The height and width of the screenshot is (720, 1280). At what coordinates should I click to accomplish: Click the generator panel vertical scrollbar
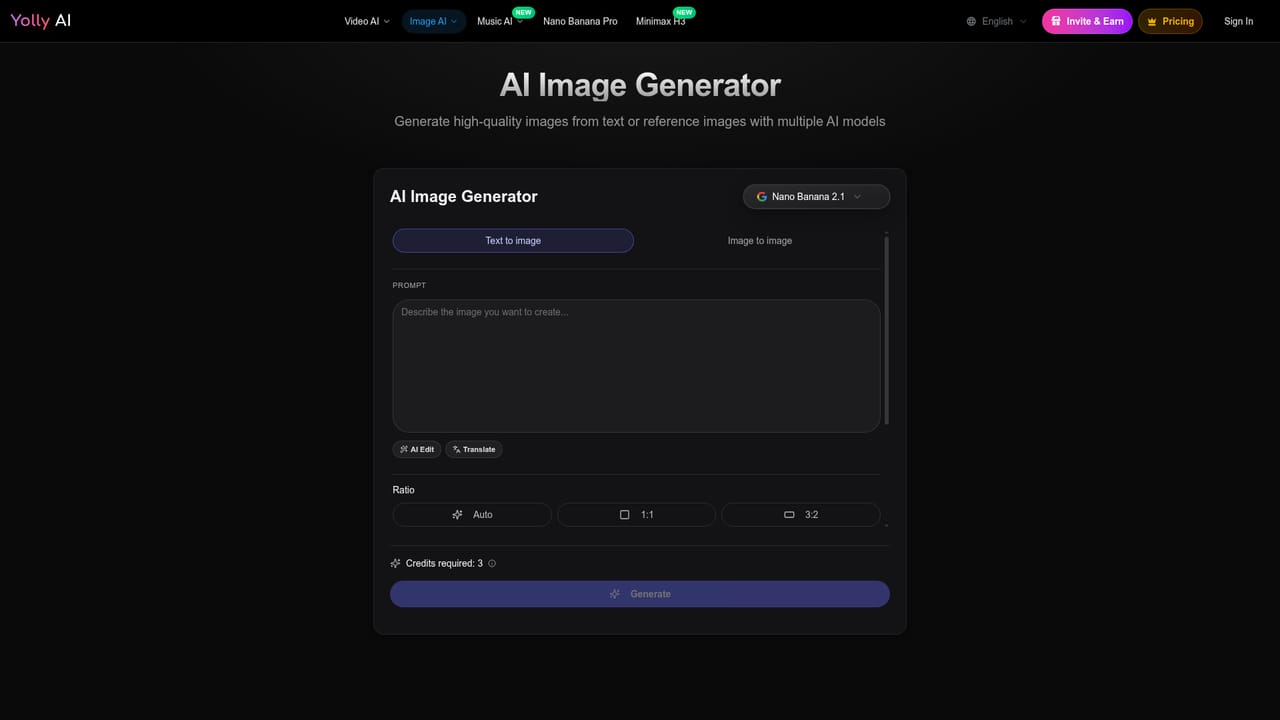(886, 330)
